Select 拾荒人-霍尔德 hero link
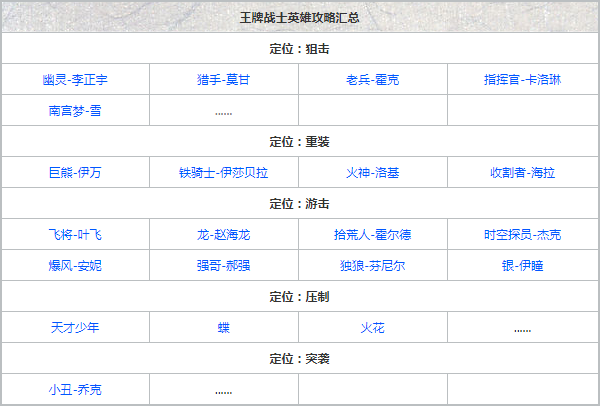 [x=372, y=235]
